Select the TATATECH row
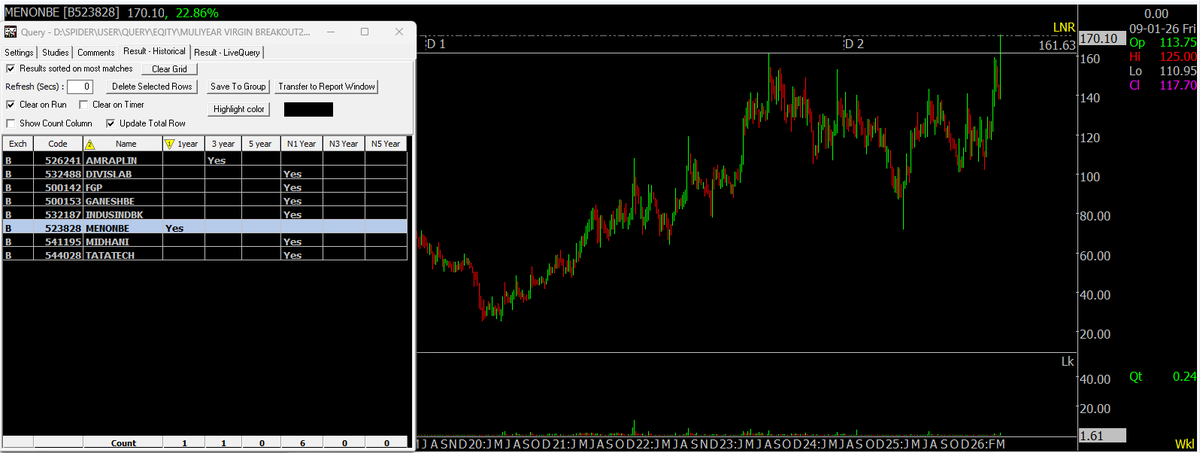Image resolution: width=1200 pixels, height=453 pixels. point(205,255)
